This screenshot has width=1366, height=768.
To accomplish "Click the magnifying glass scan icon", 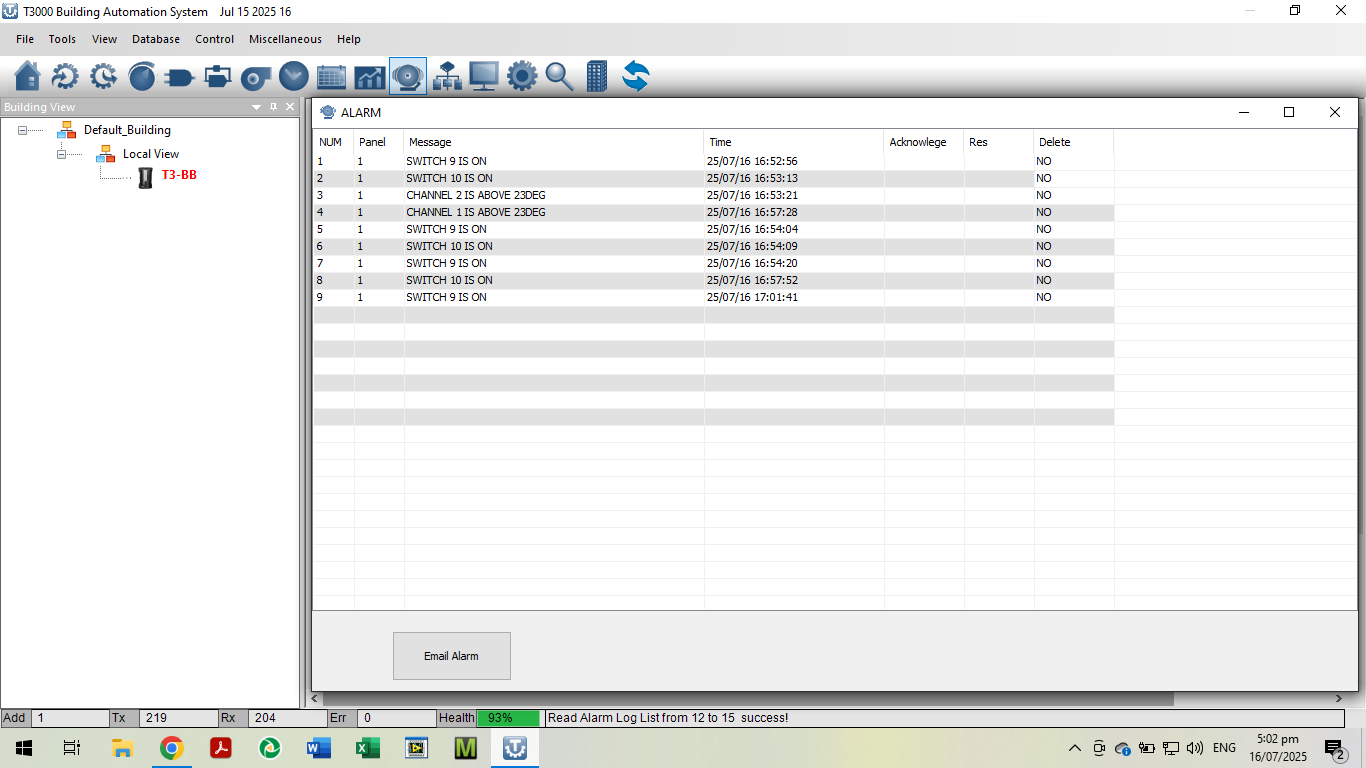I will [559, 76].
